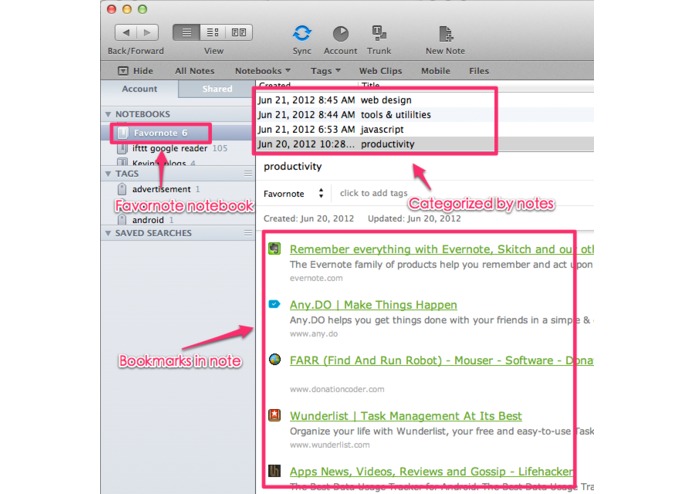Click the FARR globe favicon

(x=275, y=359)
